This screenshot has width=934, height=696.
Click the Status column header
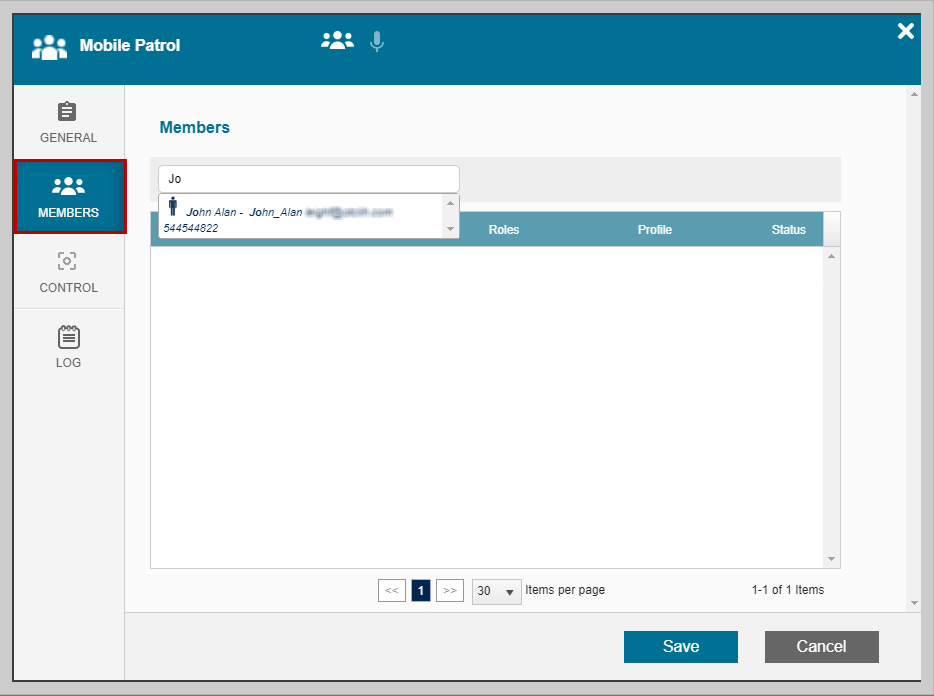coord(789,229)
